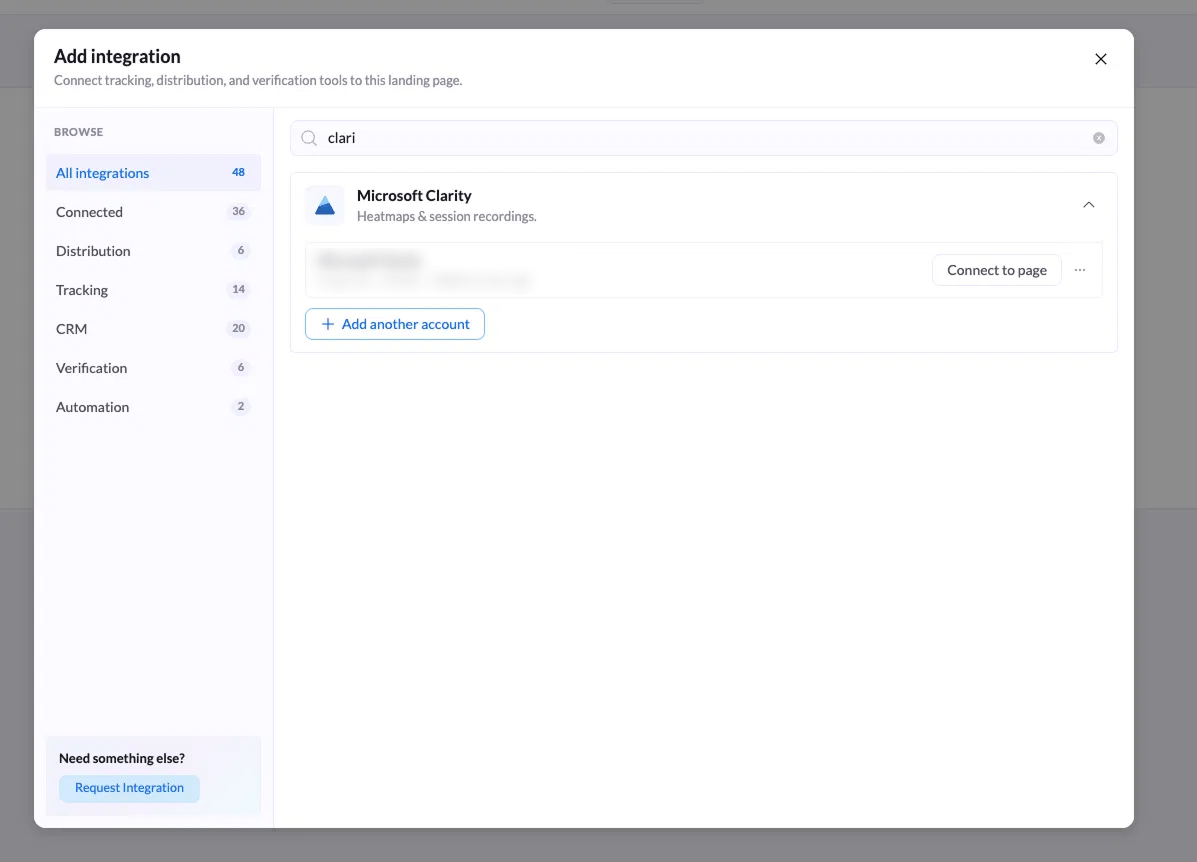The image size is (1197, 862).
Task: Click the magnifying glass search icon
Action: (x=309, y=138)
